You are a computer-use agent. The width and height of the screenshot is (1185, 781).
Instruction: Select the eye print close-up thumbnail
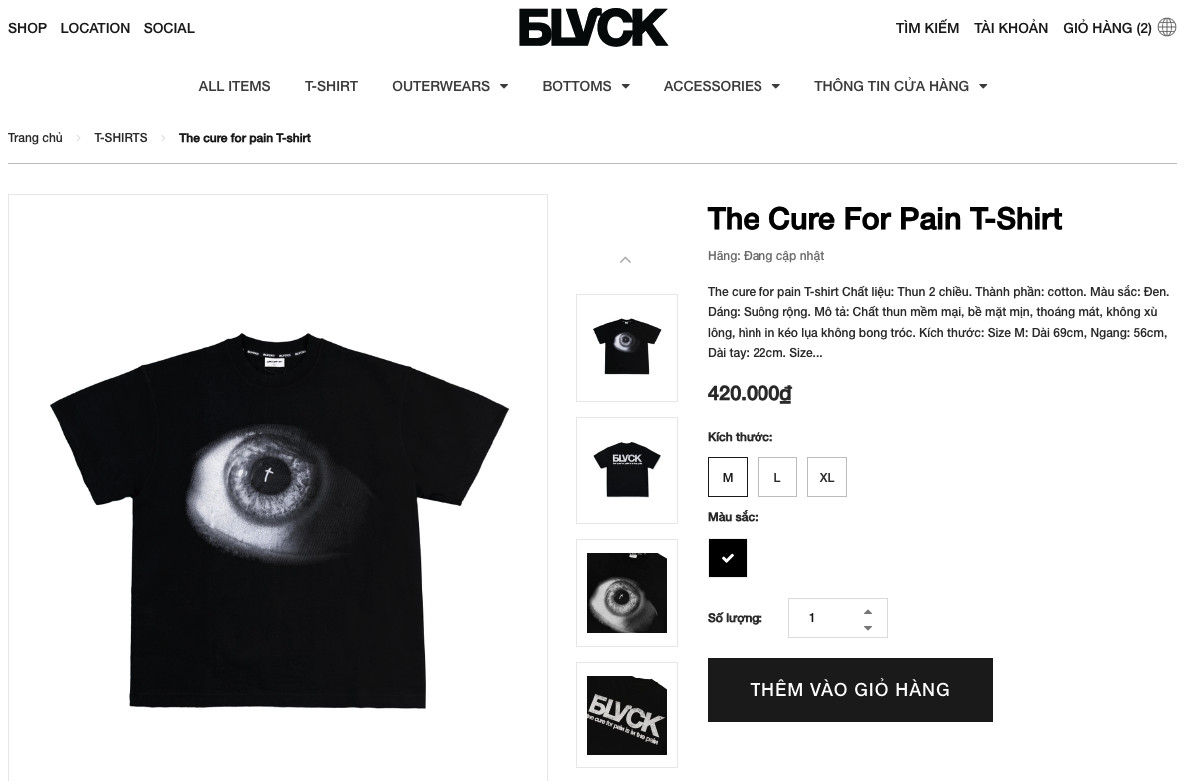pyautogui.click(x=627, y=593)
